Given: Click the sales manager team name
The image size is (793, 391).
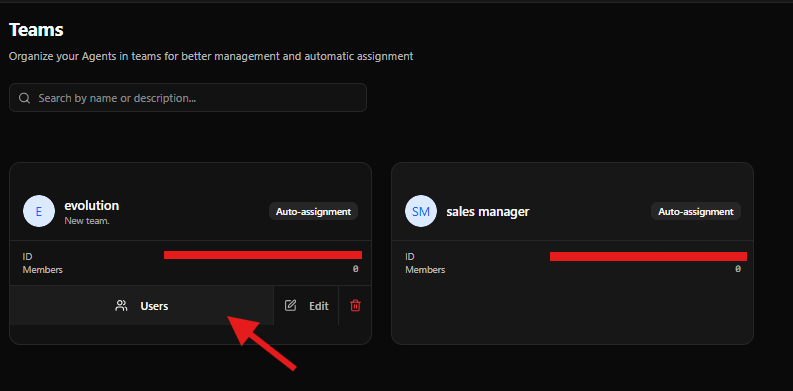Looking at the screenshot, I should [x=488, y=211].
